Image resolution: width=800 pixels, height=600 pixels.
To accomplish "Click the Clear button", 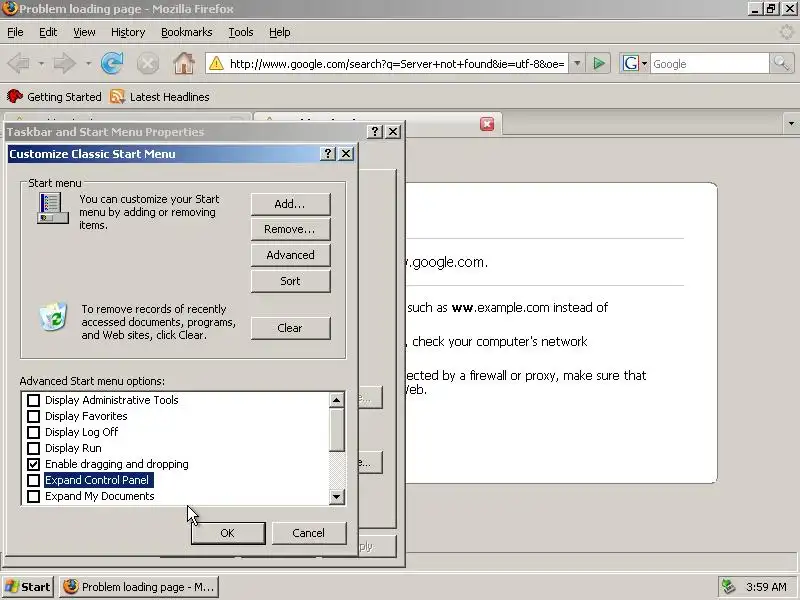I will tap(290, 328).
